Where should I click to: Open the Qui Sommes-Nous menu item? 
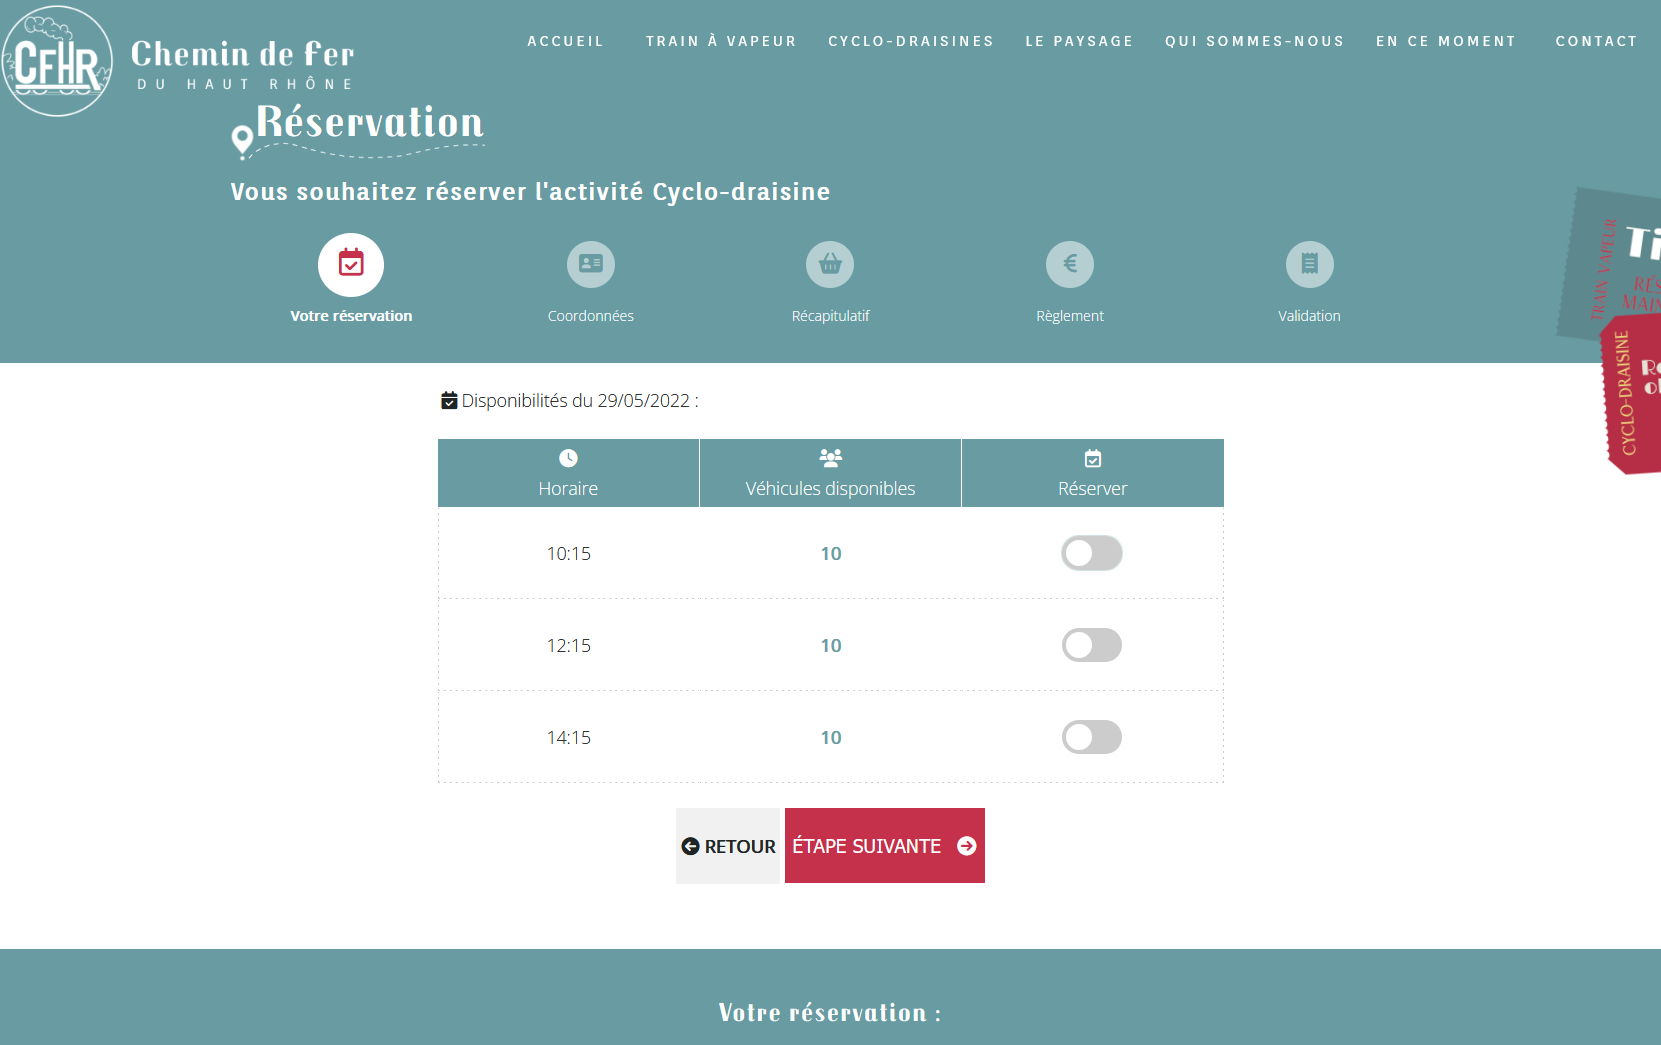tap(1254, 41)
